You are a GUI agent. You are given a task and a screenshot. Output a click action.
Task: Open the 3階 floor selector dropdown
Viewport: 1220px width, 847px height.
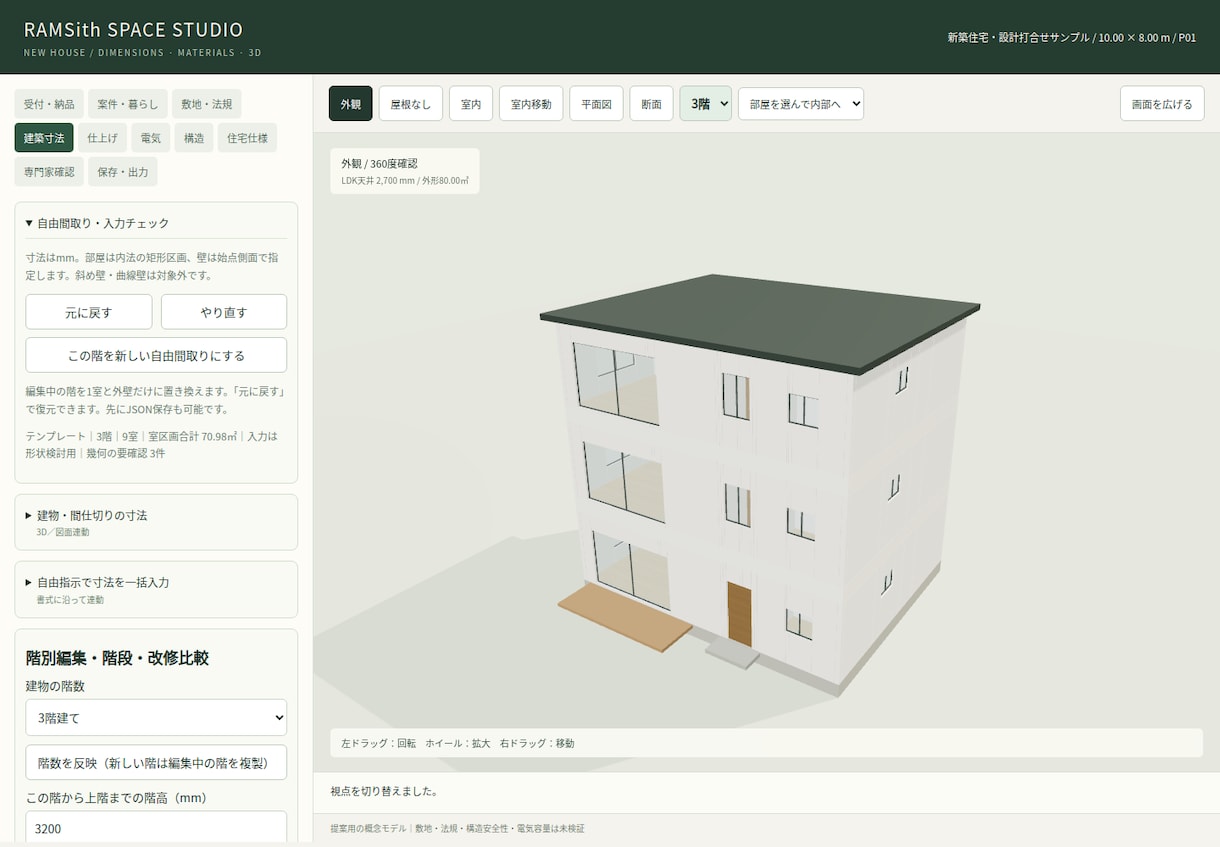click(706, 104)
